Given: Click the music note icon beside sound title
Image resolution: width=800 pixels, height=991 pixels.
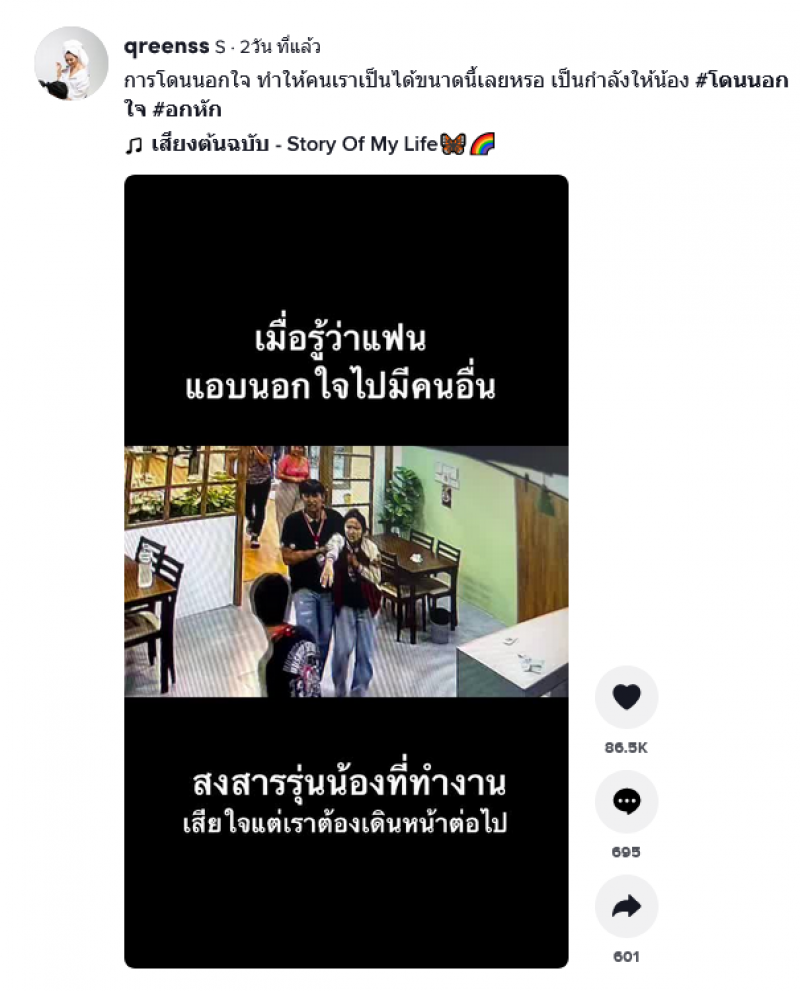Looking at the screenshot, I should pos(133,145).
